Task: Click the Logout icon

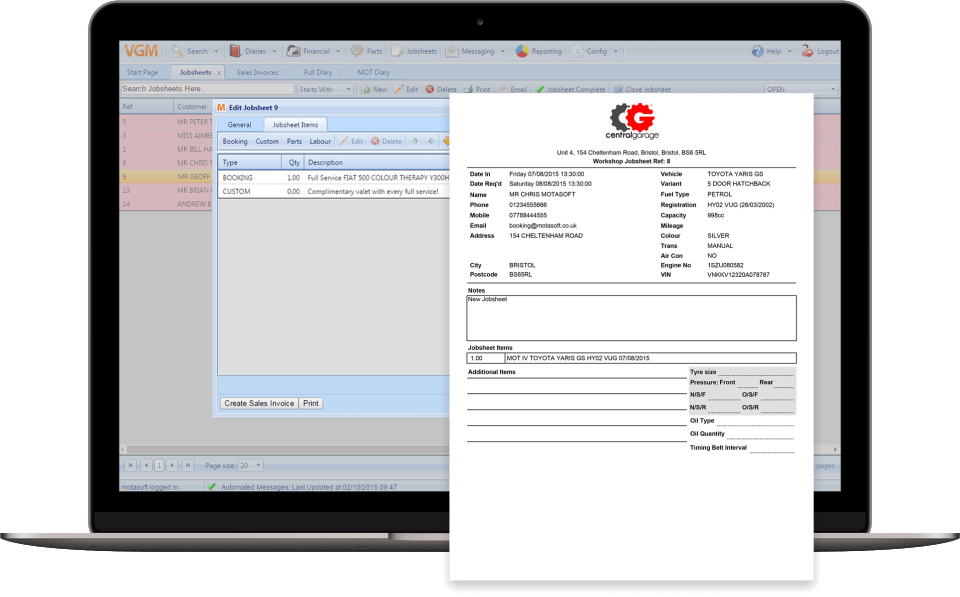Action: click(x=806, y=51)
